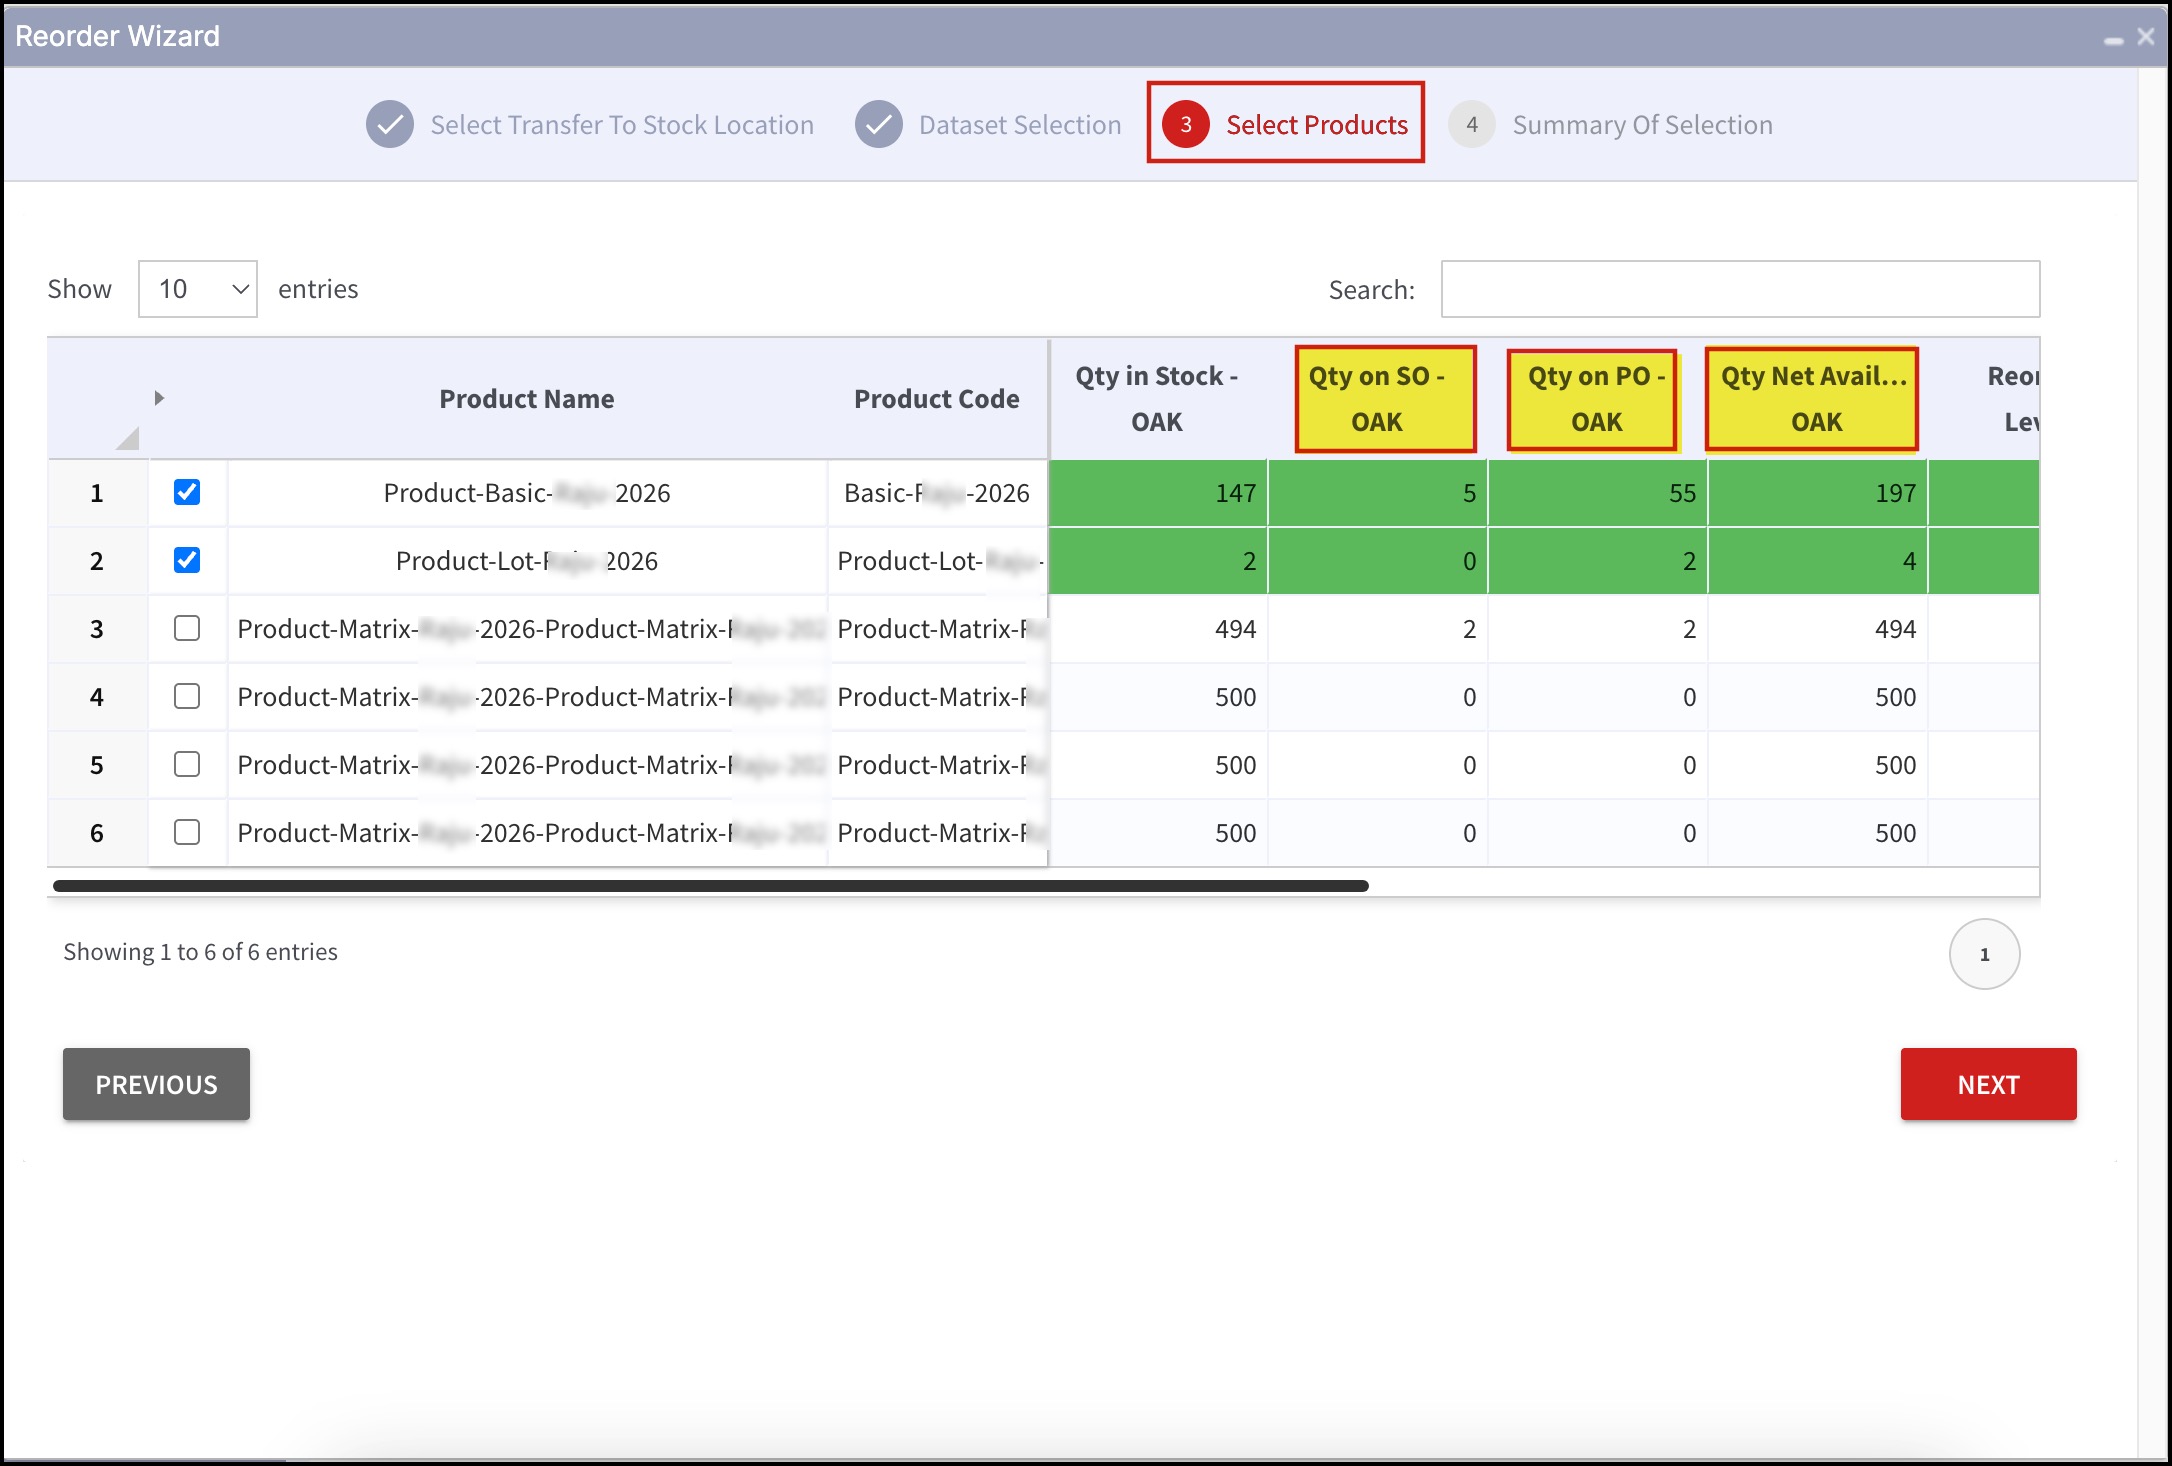Uncheck the Product-Basic row checkbox
Screen dimensions: 2172x1466
pos(187,492)
